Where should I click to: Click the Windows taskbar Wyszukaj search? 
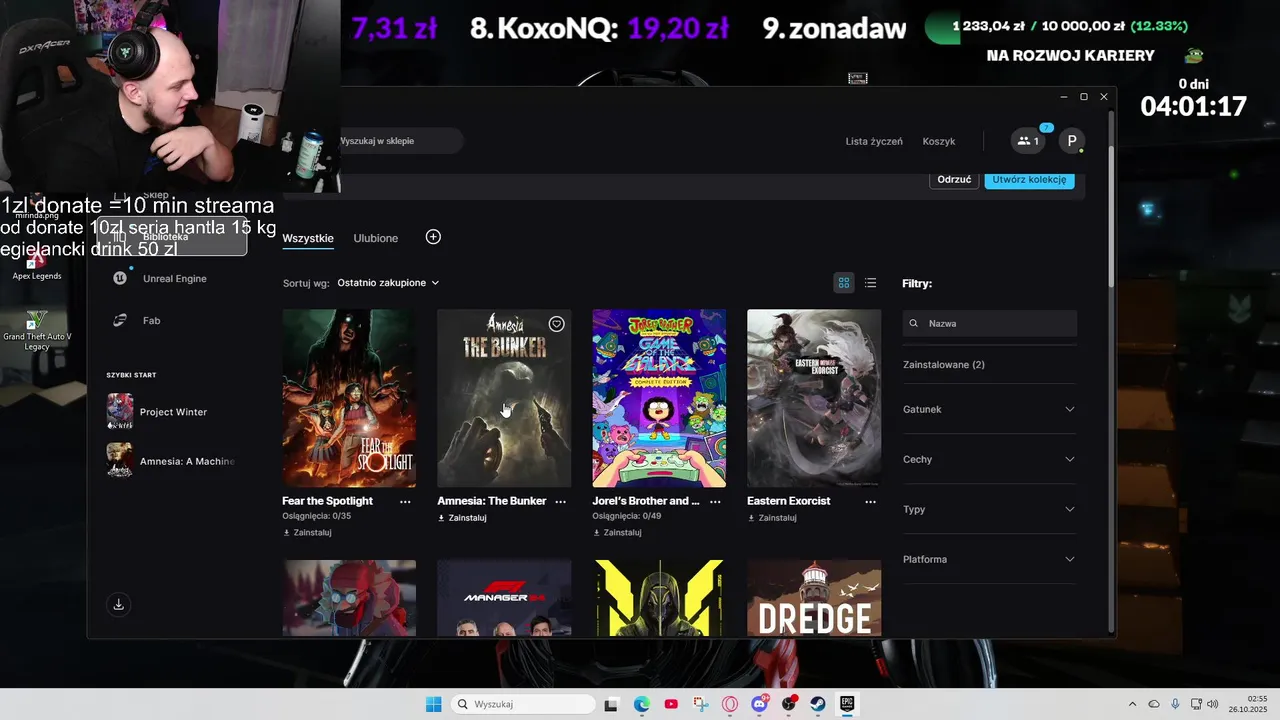pos(522,704)
